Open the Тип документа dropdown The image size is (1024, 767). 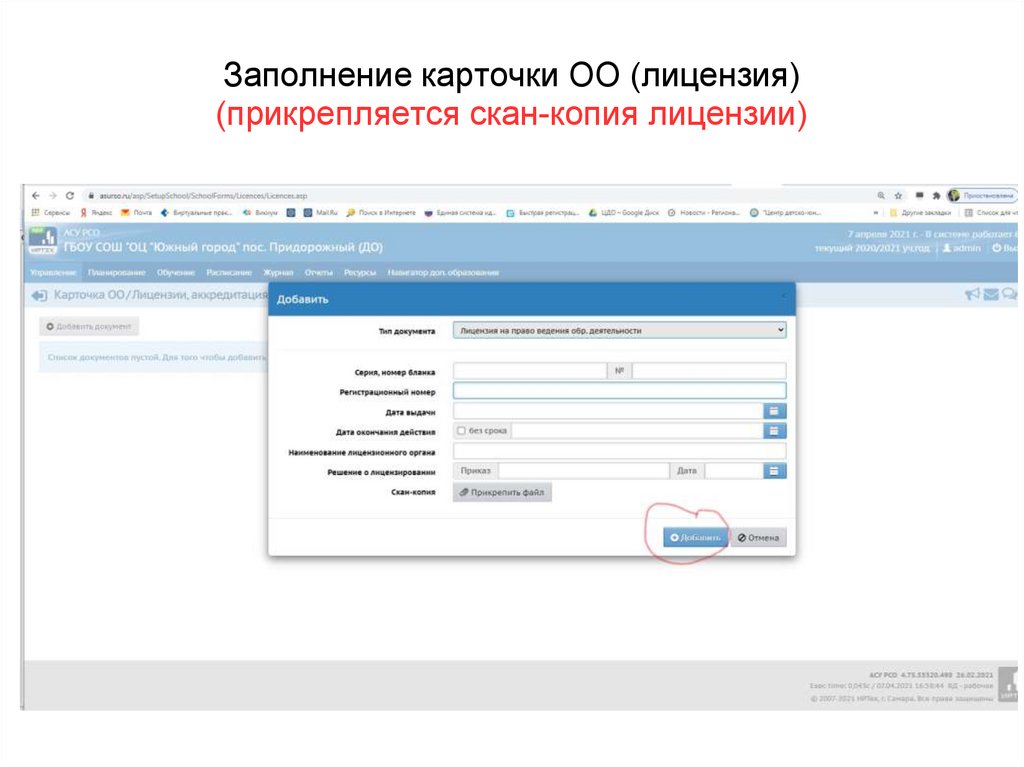pos(620,329)
